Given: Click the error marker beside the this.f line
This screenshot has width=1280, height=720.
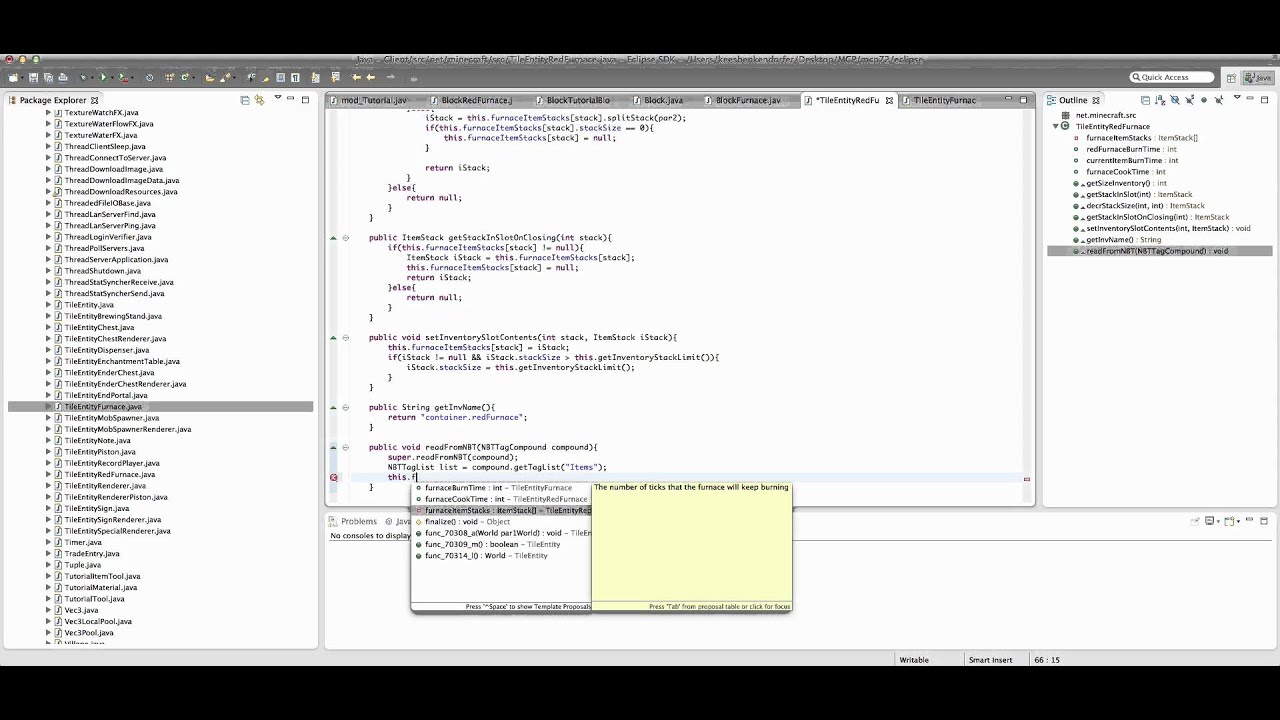Looking at the screenshot, I should 334,477.
